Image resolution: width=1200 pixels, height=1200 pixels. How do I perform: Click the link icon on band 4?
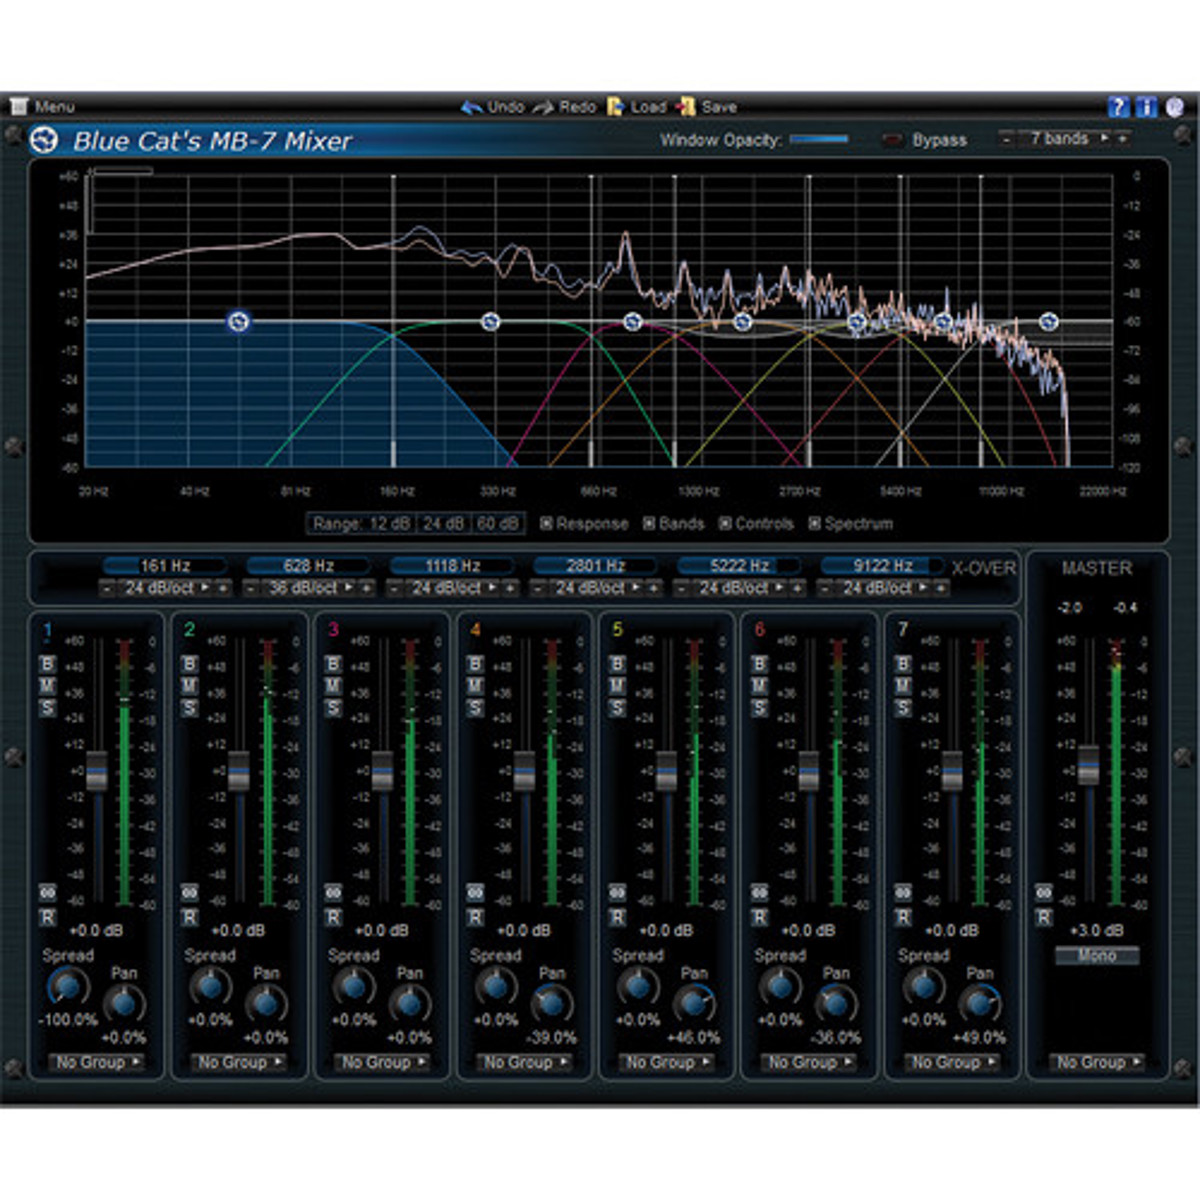(475, 892)
